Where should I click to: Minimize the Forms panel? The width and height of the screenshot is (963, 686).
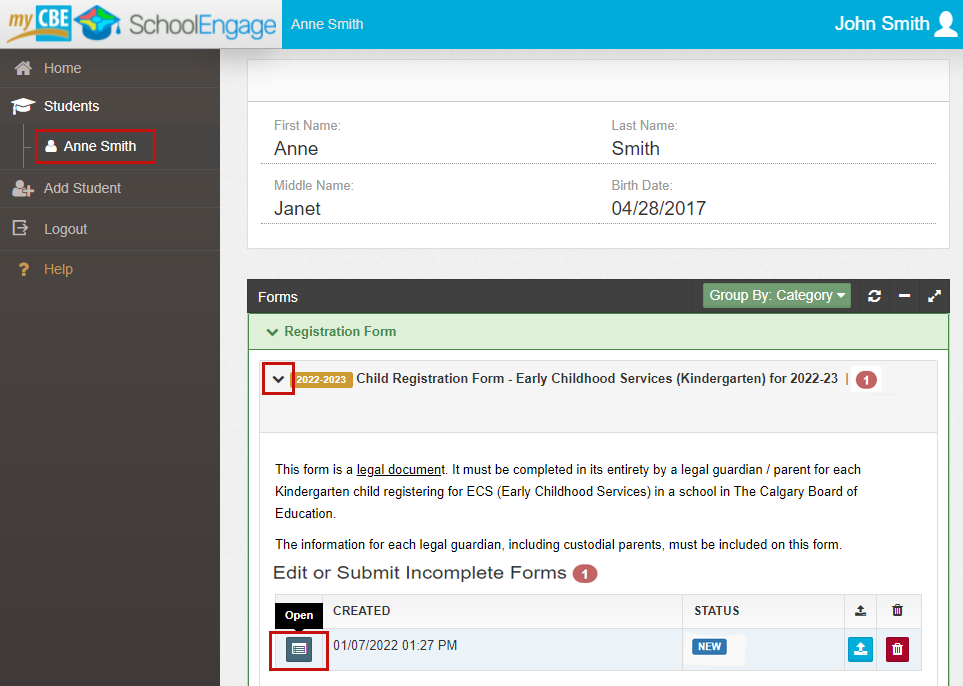click(x=904, y=296)
